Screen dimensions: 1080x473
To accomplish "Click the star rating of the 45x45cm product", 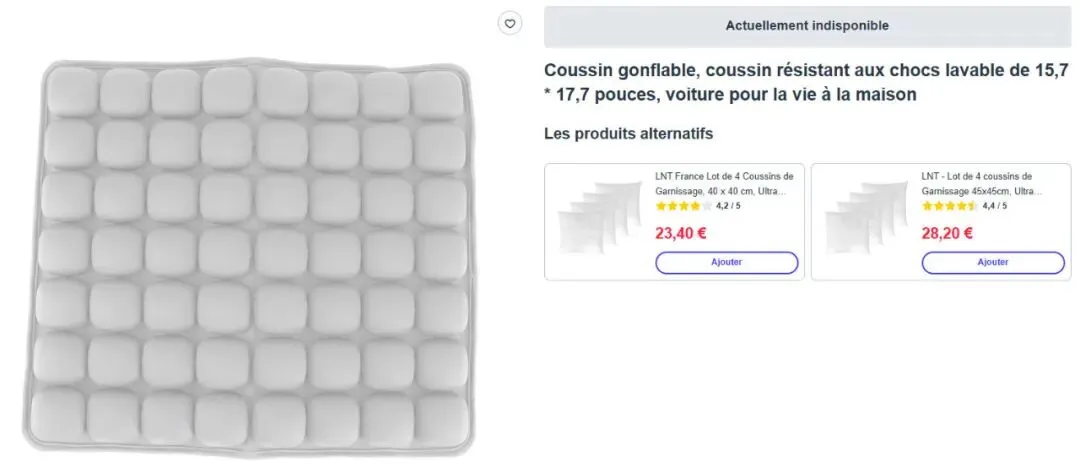I will click(x=949, y=206).
